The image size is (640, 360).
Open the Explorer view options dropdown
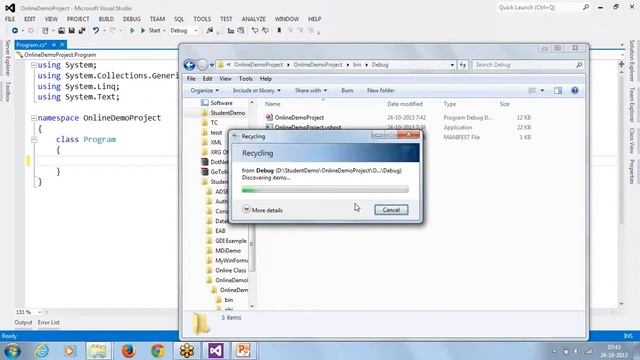click(542, 91)
